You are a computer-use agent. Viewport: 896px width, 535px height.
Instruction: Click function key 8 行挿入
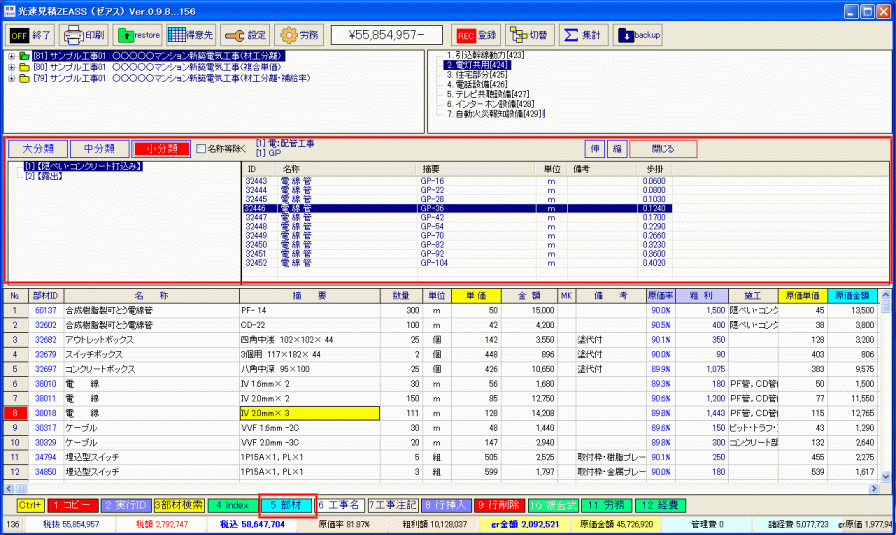446,505
